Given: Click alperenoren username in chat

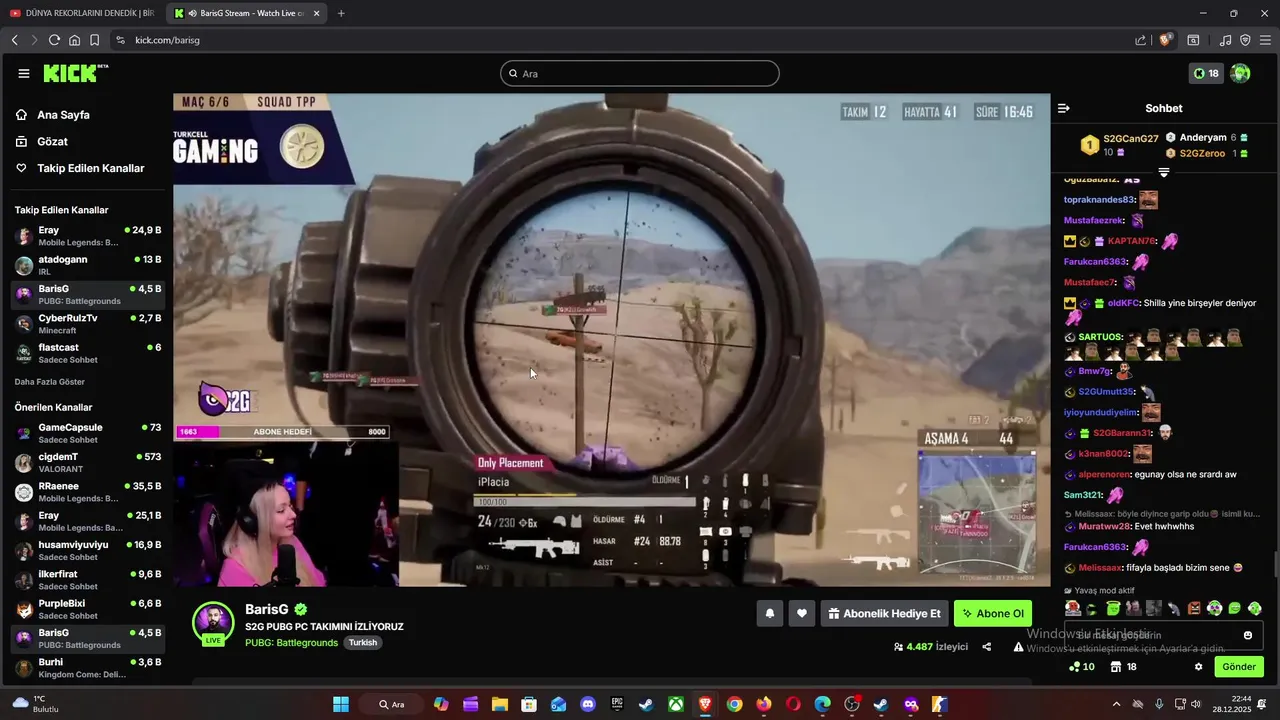Looking at the screenshot, I should [x=1106, y=474].
